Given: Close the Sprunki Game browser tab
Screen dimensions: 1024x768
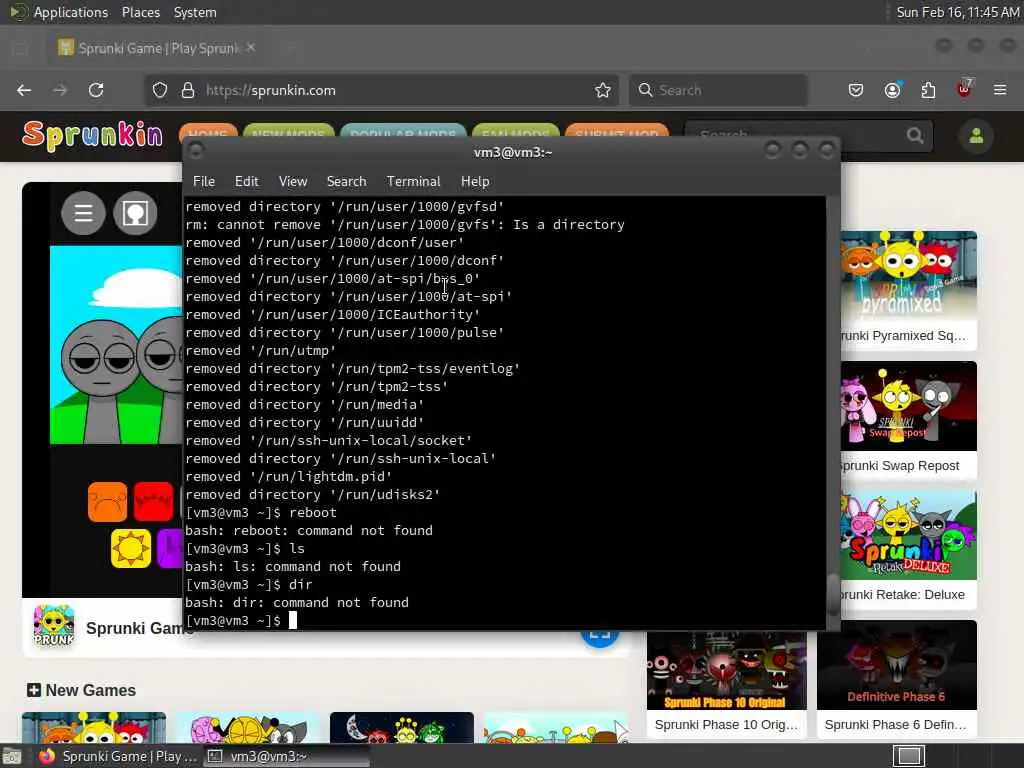Looking at the screenshot, I should click(251, 48).
